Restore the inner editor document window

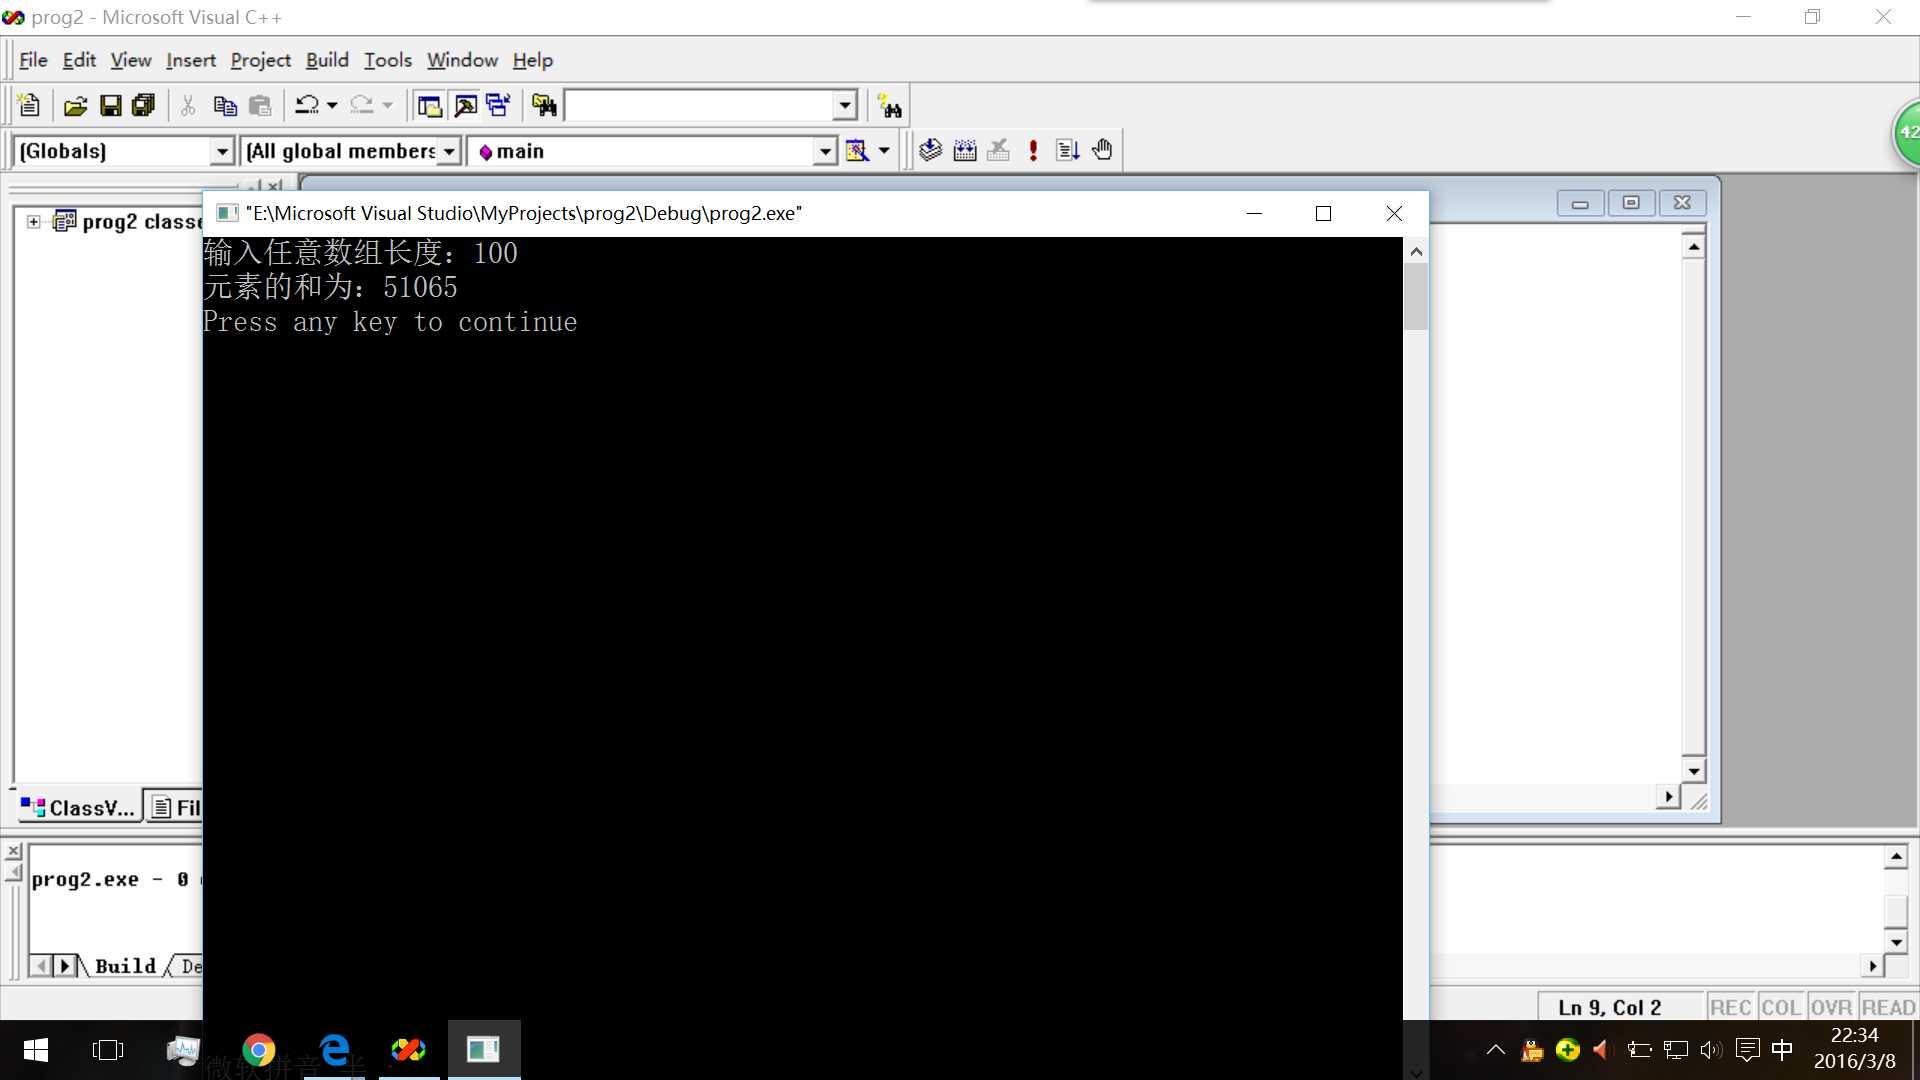pyautogui.click(x=1631, y=203)
